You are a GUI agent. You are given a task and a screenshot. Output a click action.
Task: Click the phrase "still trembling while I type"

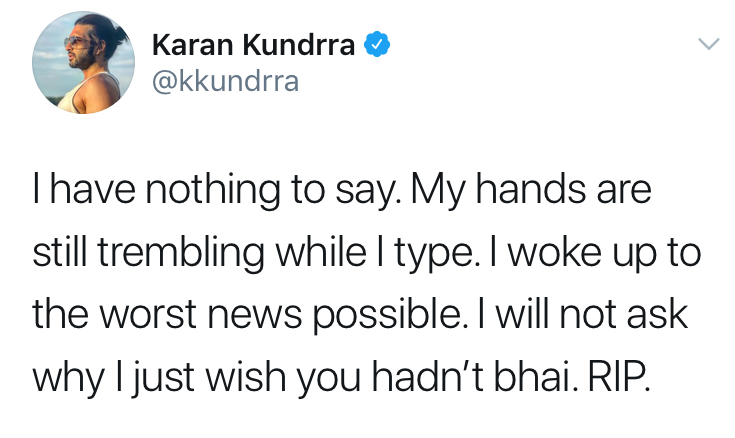coord(252,253)
